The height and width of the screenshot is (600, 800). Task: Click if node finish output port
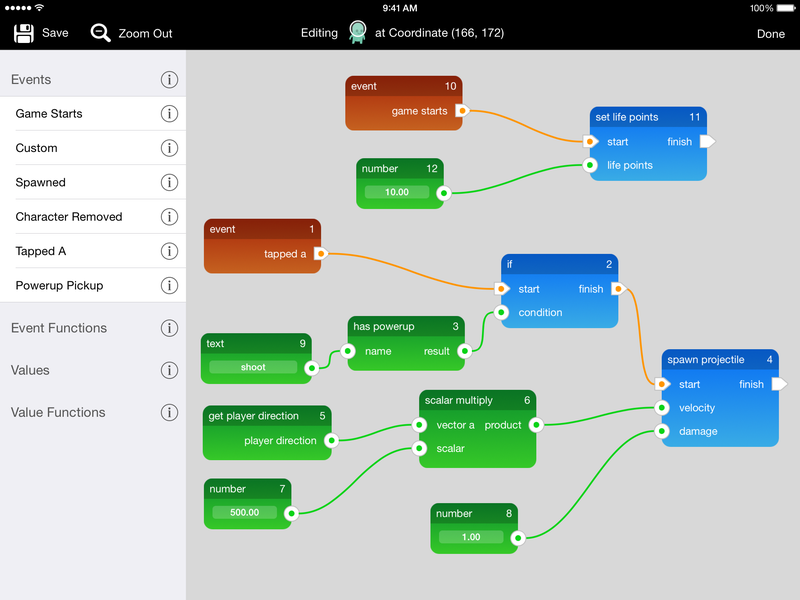pyautogui.click(x=618, y=289)
